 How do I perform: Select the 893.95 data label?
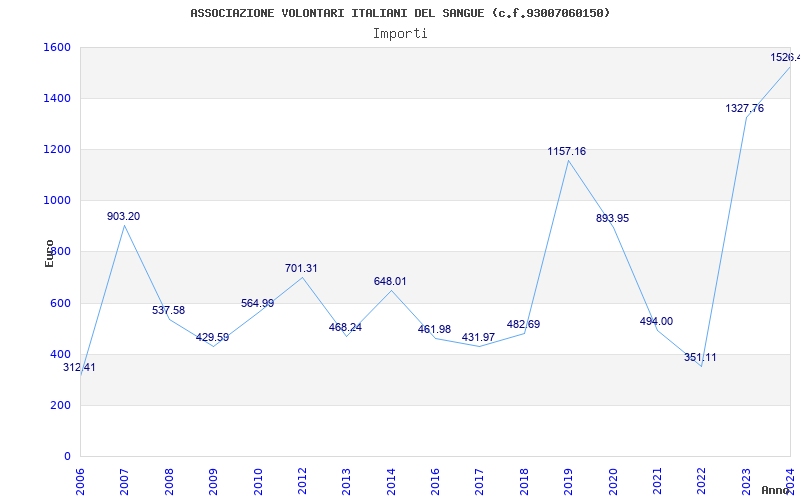[x=612, y=218]
